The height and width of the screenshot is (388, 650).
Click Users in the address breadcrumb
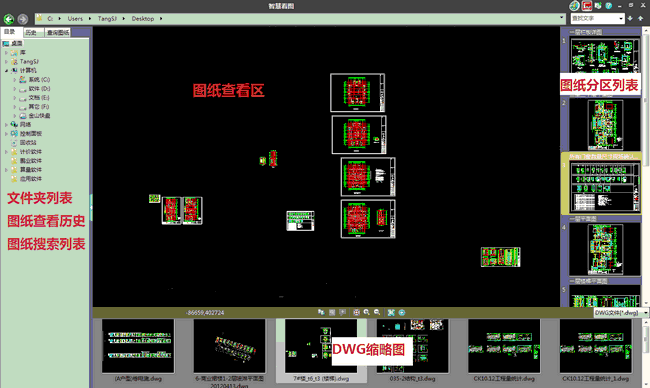[75, 19]
